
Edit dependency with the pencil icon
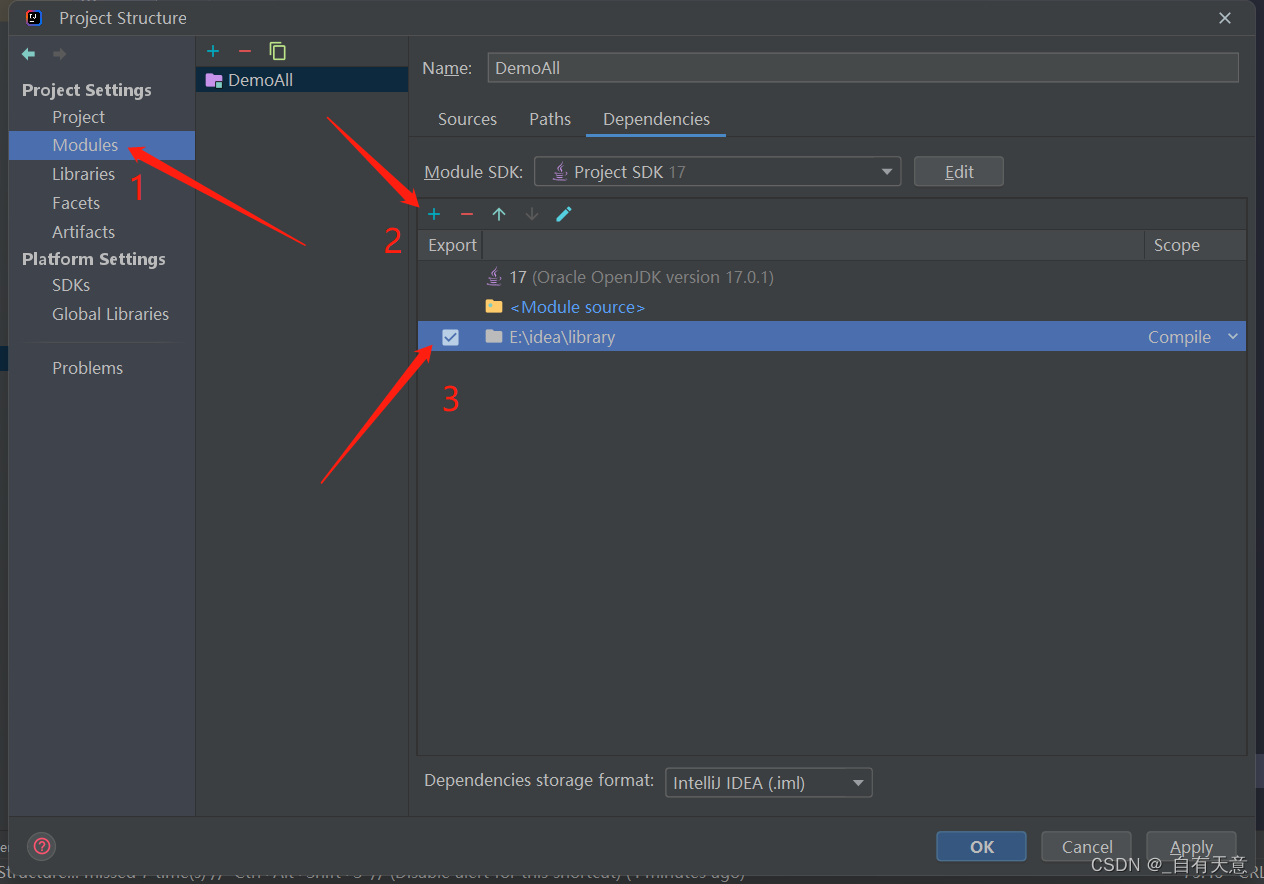564,214
